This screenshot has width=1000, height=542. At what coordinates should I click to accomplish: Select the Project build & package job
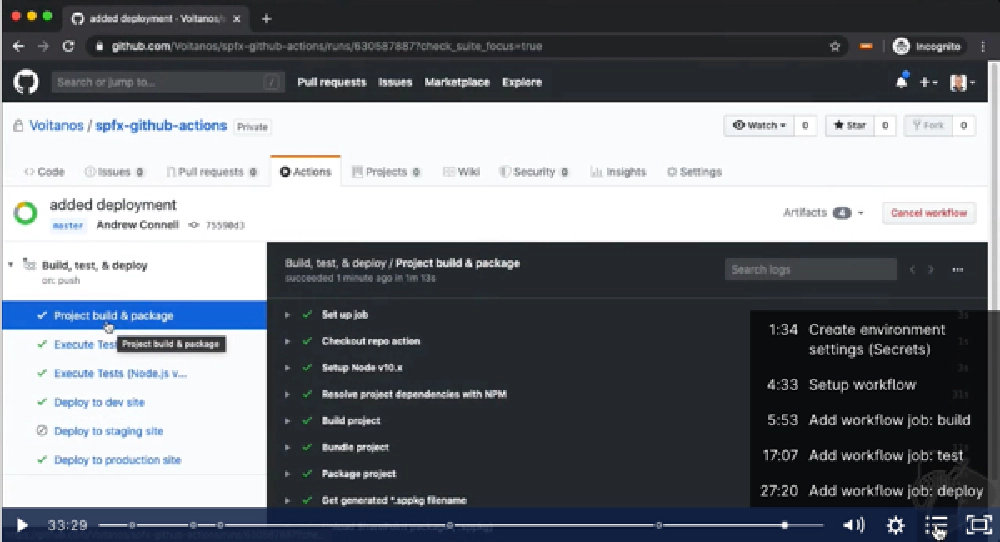click(x=135, y=316)
